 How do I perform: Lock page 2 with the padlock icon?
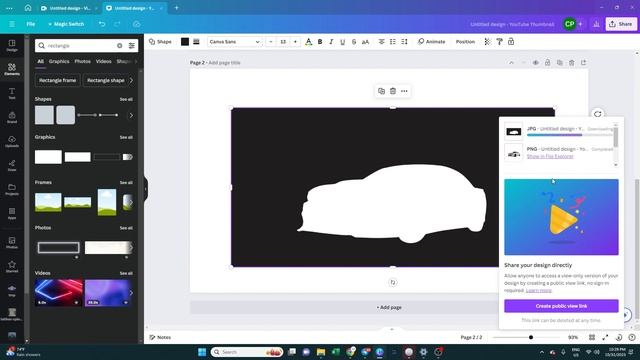(547, 63)
